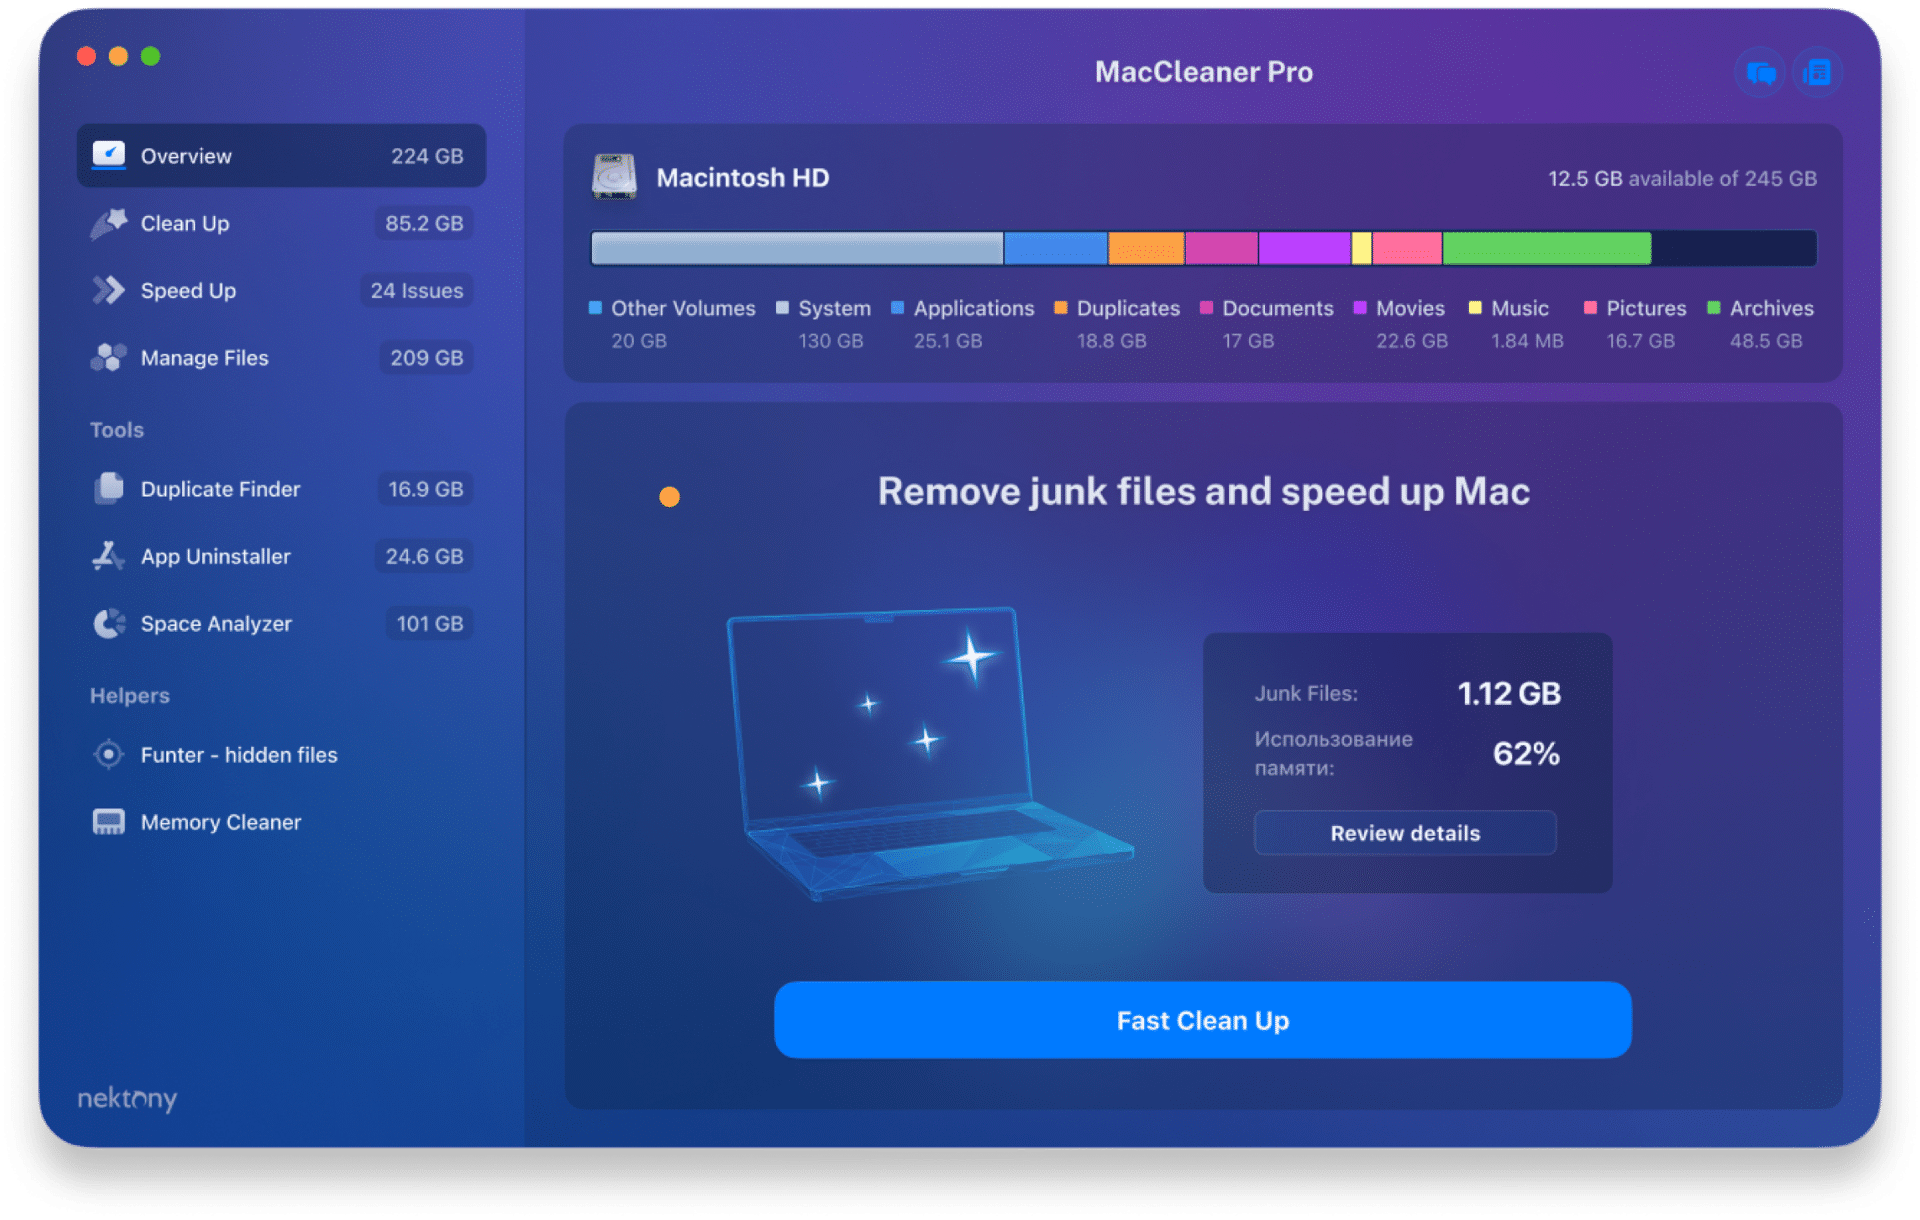Viewport: 1920px width, 1220px height.
Task: Click the Duplicate Finder documents icon
Action: 108,488
